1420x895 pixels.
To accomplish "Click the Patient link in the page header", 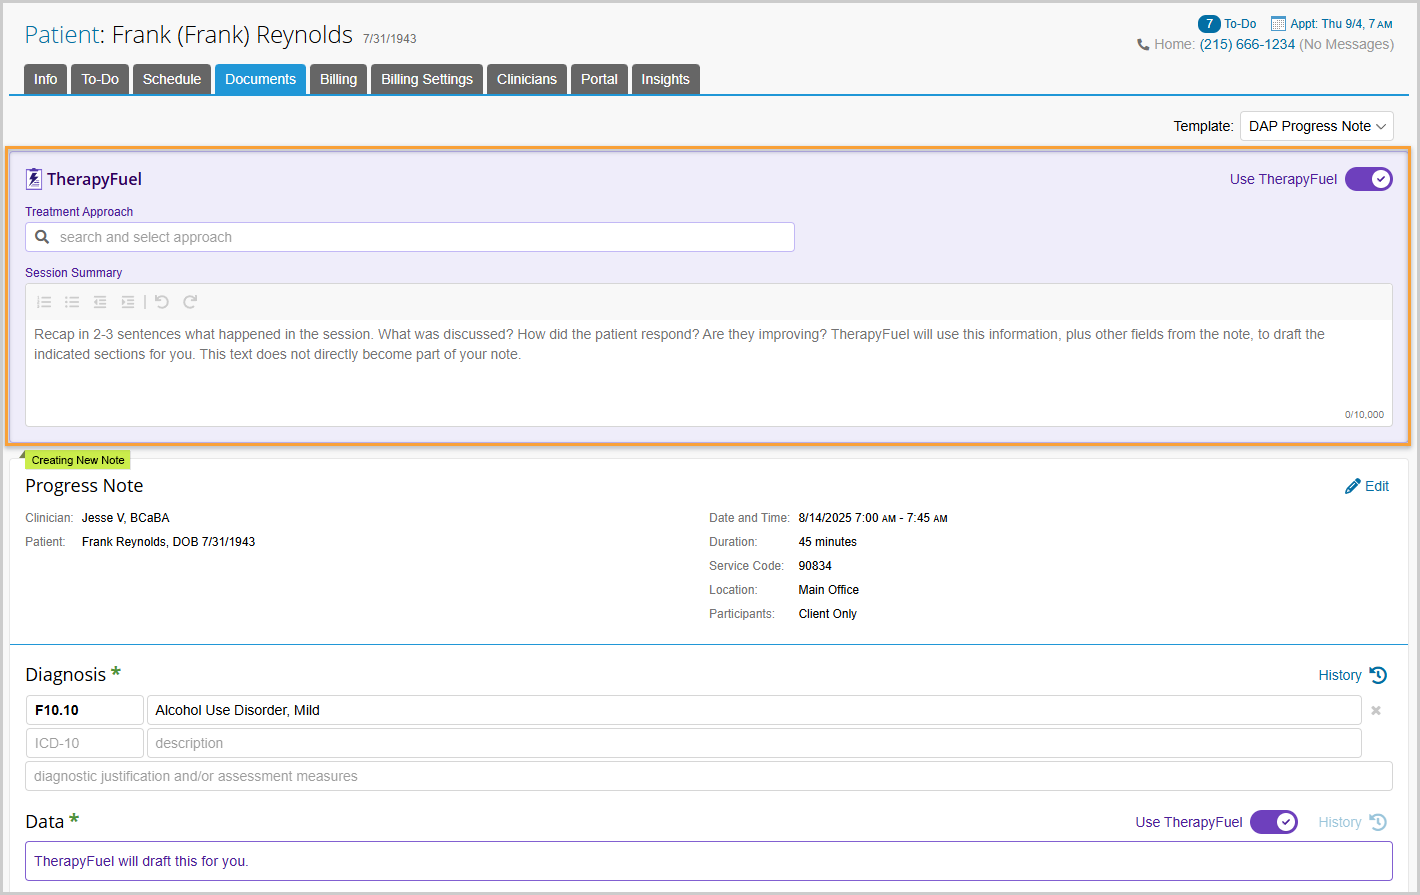I will tap(62, 35).
